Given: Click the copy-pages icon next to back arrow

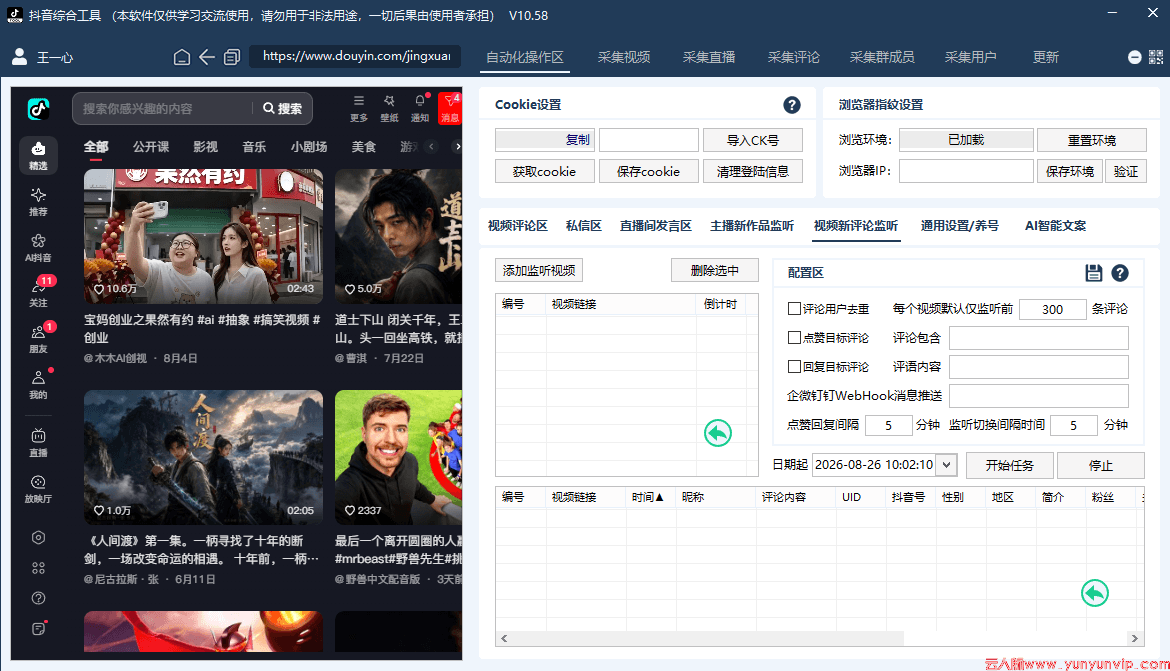Looking at the screenshot, I should [x=232, y=57].
